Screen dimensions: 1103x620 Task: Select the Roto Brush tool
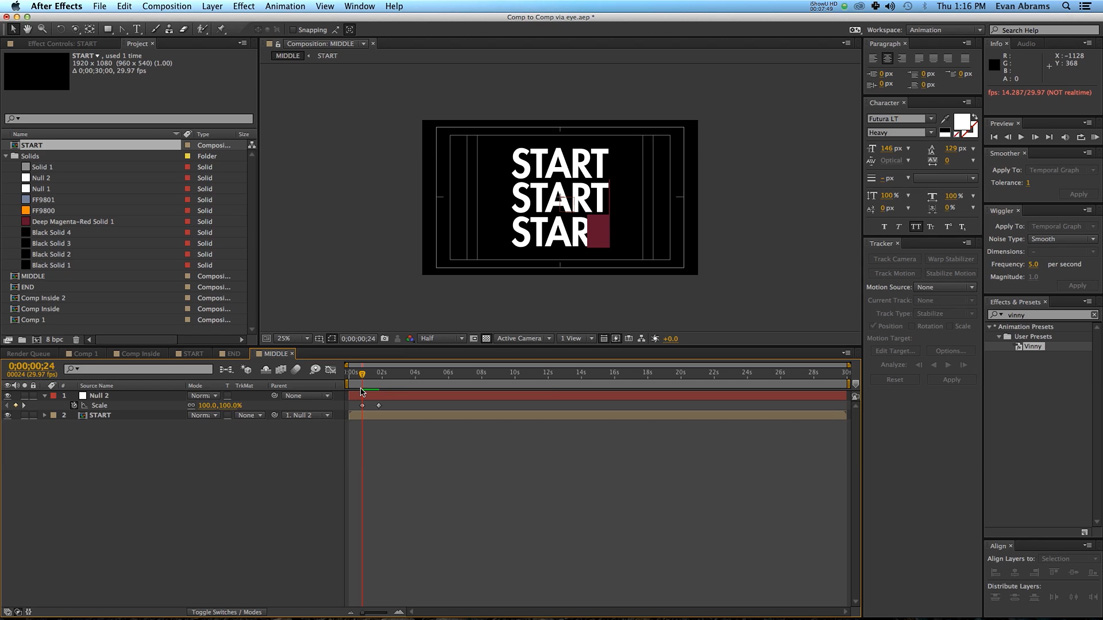click(203, 29)
